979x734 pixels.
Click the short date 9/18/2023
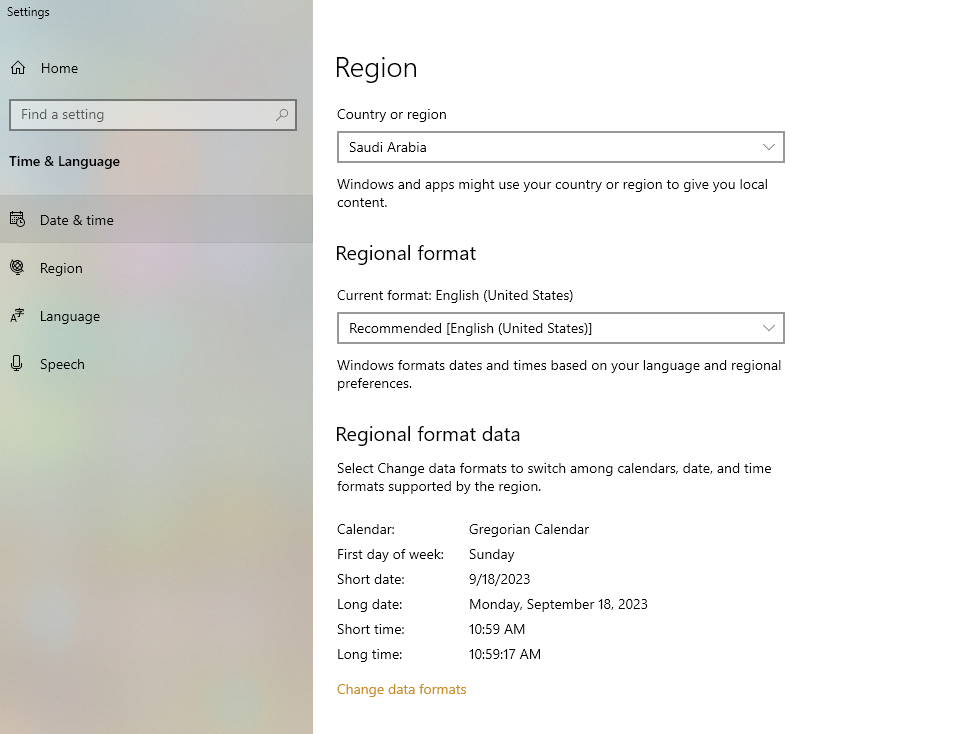[499, 579]
